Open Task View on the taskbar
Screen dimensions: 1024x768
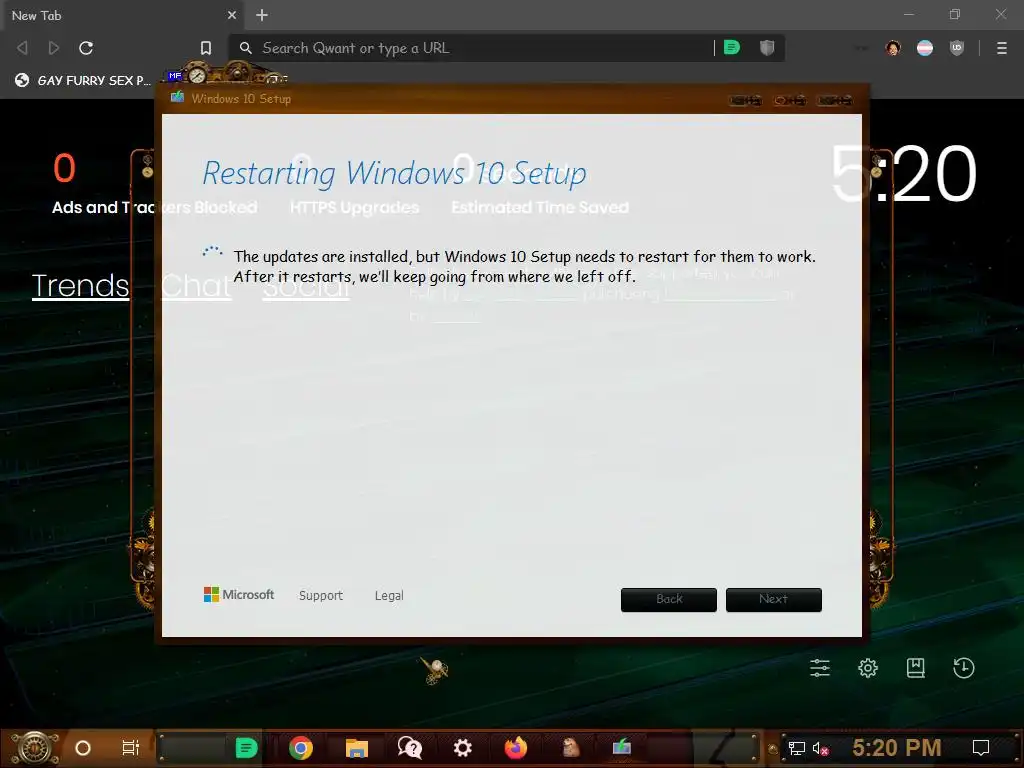coord(131,748)
